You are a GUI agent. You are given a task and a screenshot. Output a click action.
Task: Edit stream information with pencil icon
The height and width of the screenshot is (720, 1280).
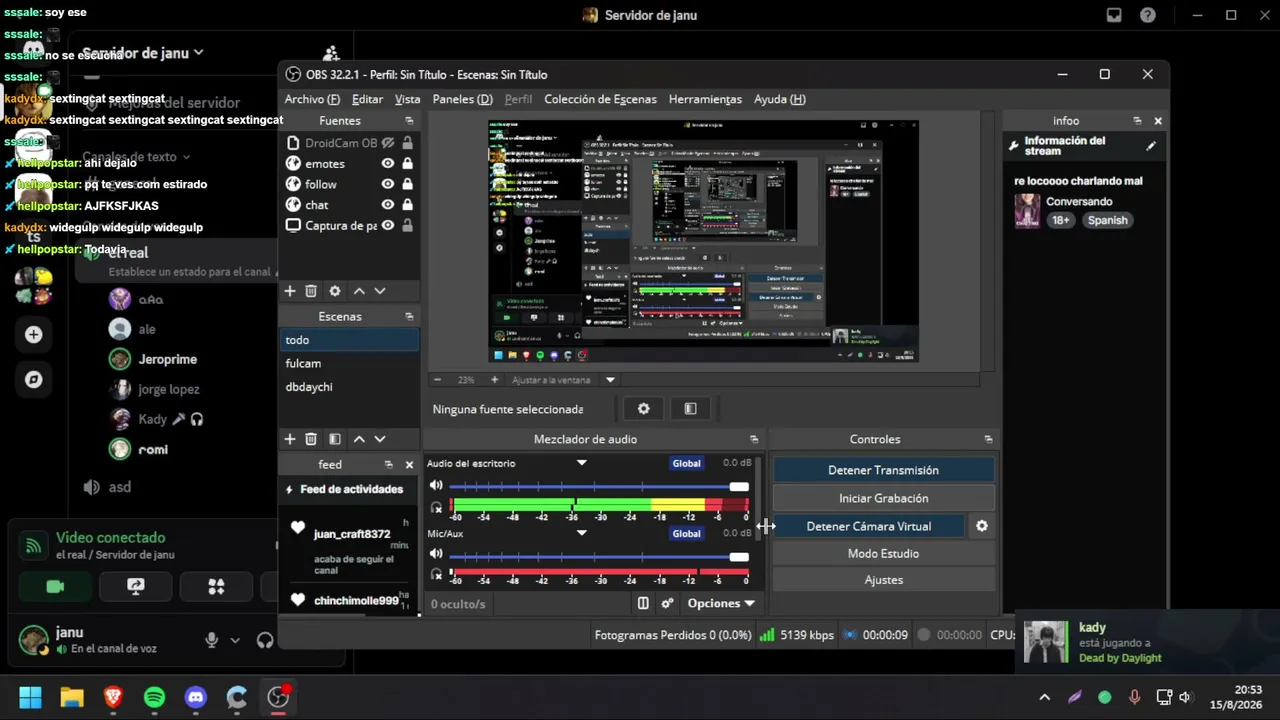tap(1151, 146)
